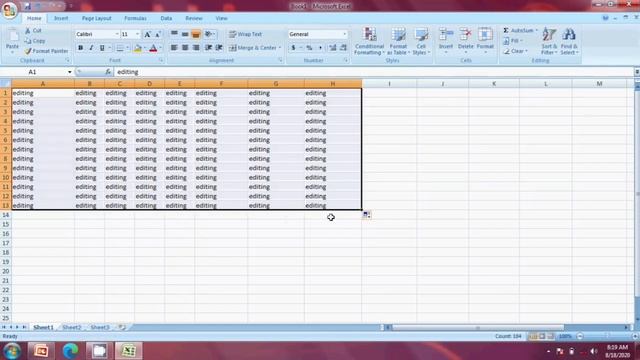Center text horizontally
640x360 pixels.
(x=185, y=48)
